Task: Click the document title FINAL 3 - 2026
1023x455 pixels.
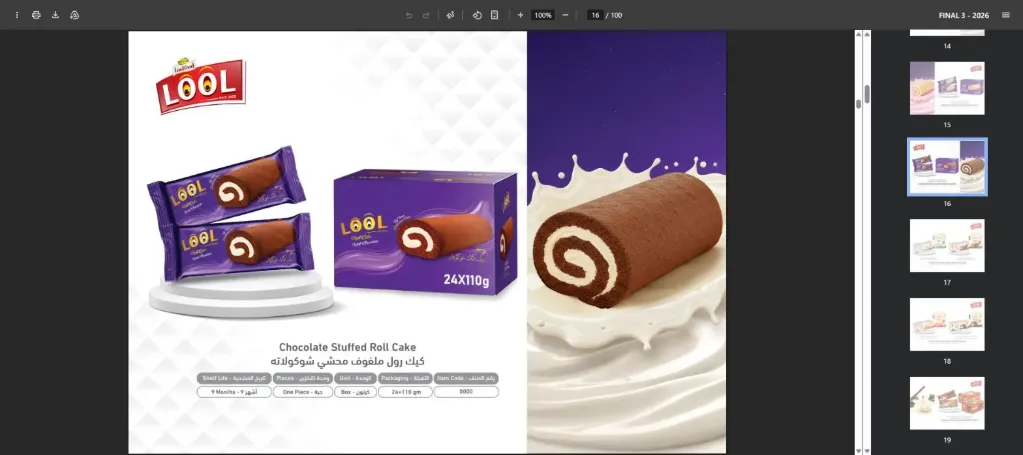Action: [964, 15]
